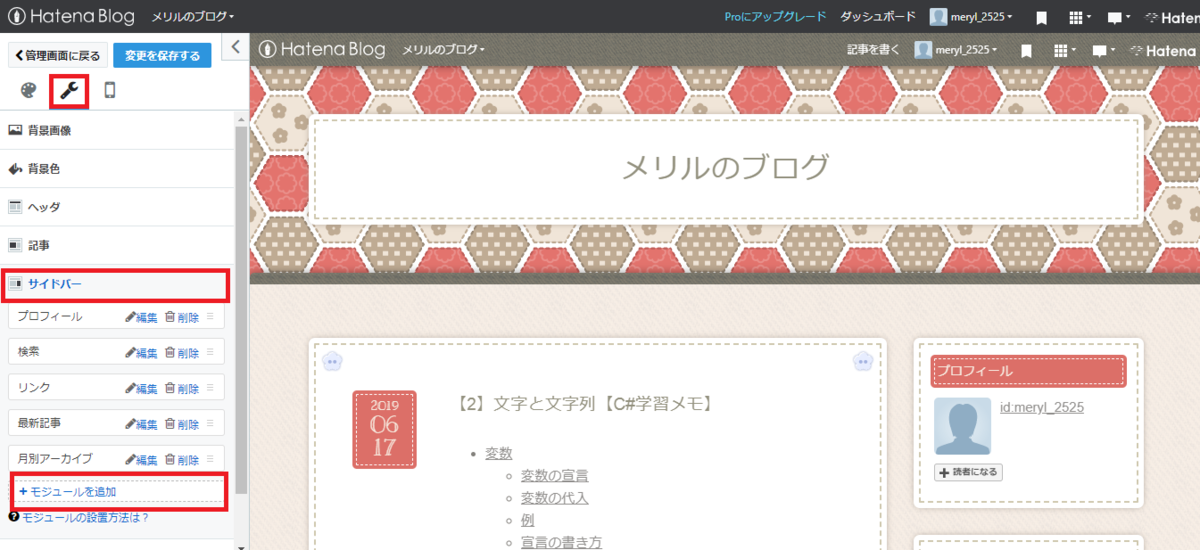Delete the プロフィール module
The height and width of the screenshot is (550, 1200).
[x=182, y=317]
